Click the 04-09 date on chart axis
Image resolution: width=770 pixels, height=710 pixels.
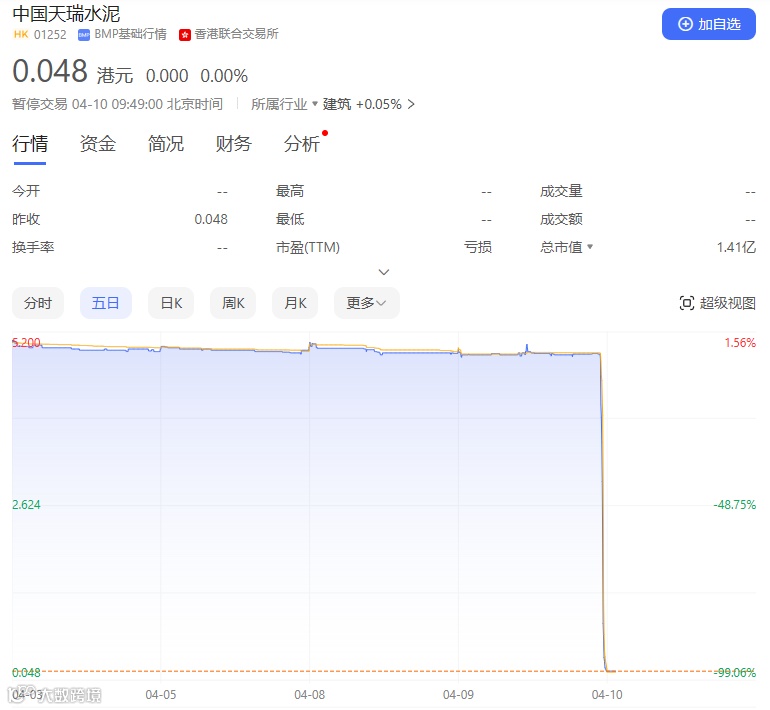coord(458,695)
